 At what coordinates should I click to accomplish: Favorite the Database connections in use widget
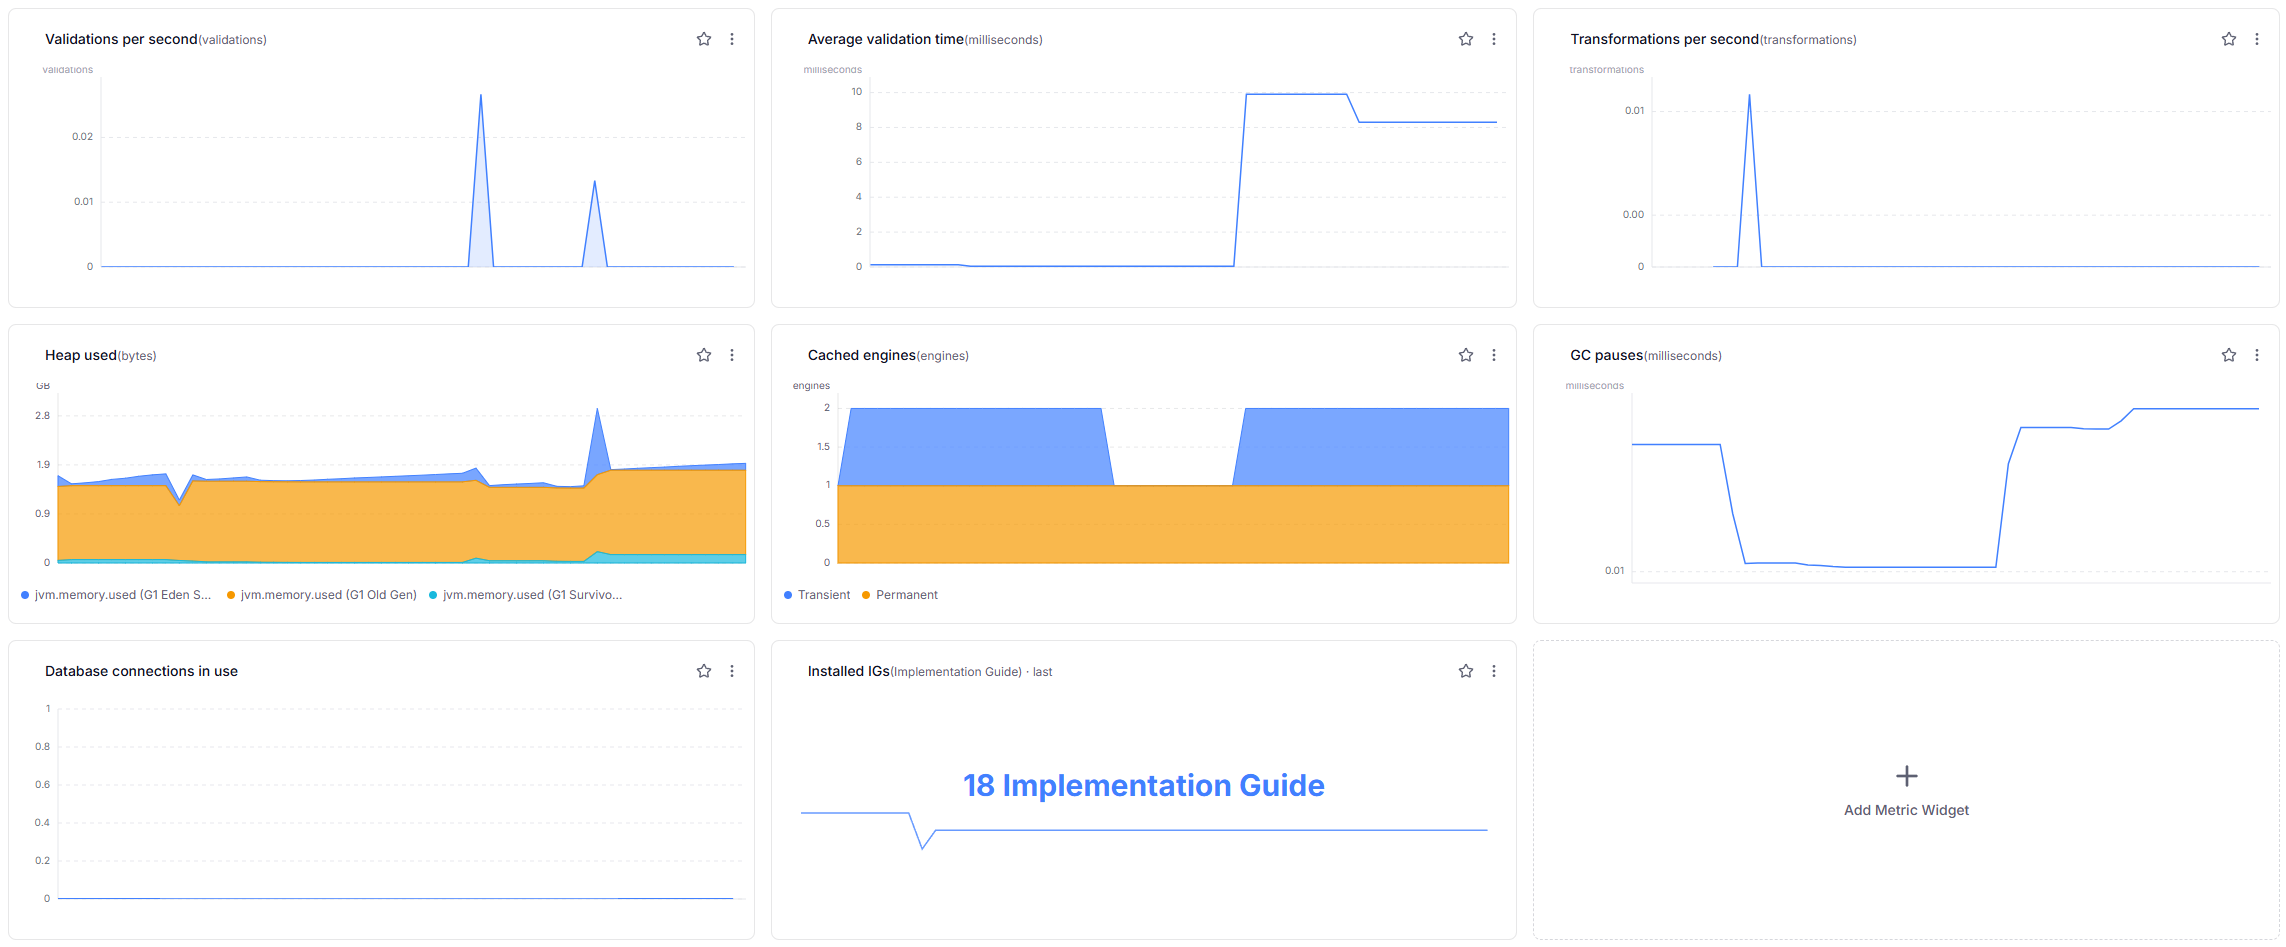(x=704, y=671)
